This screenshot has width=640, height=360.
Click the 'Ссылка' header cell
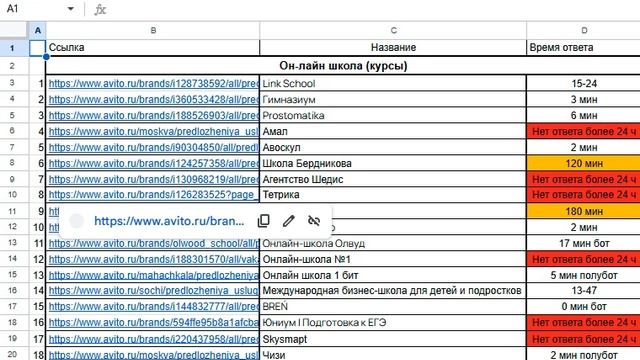153,48
